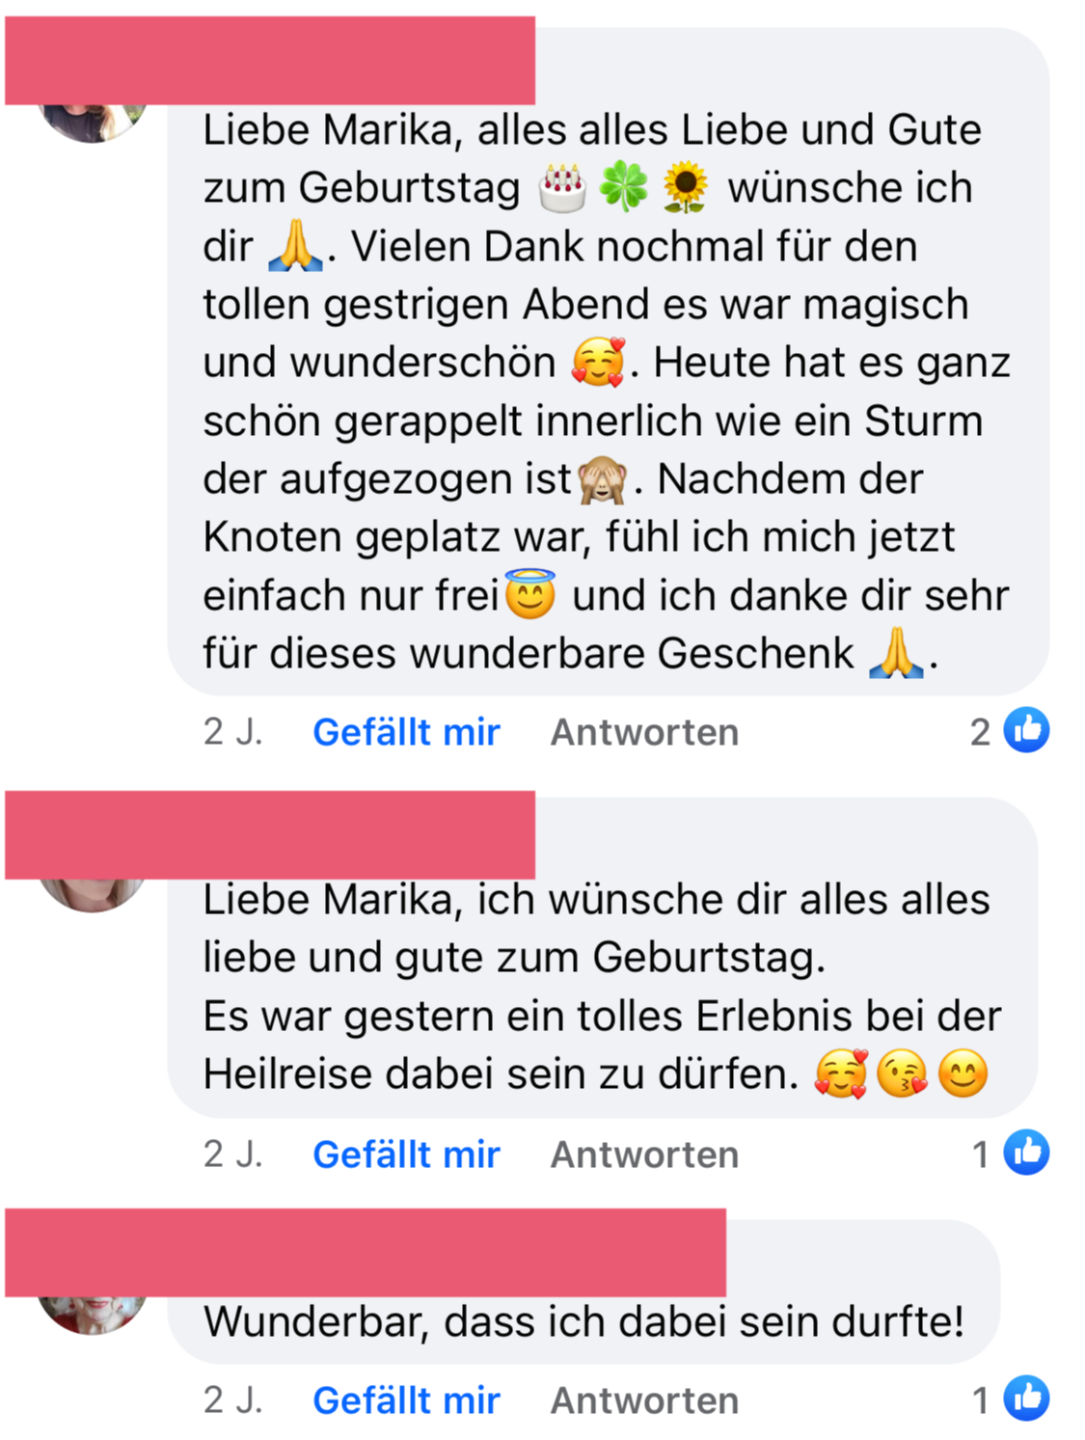Screen dimensions: 1085x1440
Task: Click the sunflower emoji in first comment
Action: (685, 188)
